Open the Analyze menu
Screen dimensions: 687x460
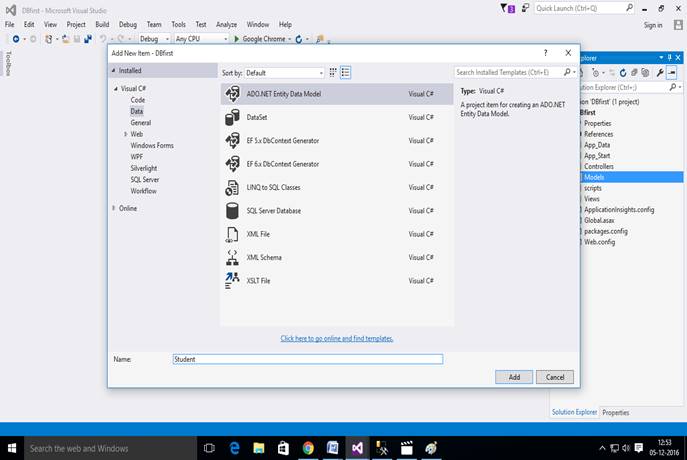226,25
